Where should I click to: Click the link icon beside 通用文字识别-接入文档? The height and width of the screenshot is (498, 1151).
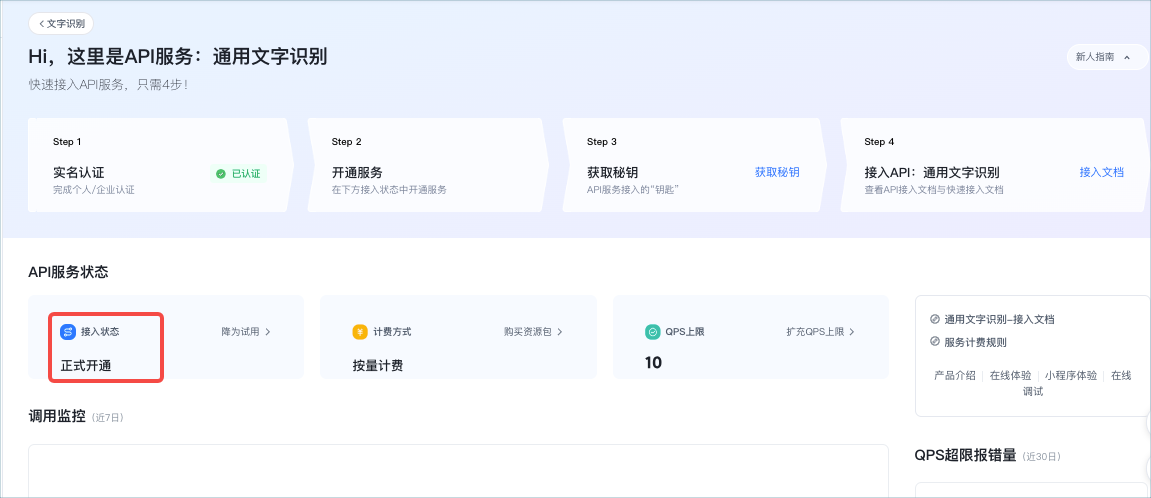pyautogui.click(x=934, y=320)
